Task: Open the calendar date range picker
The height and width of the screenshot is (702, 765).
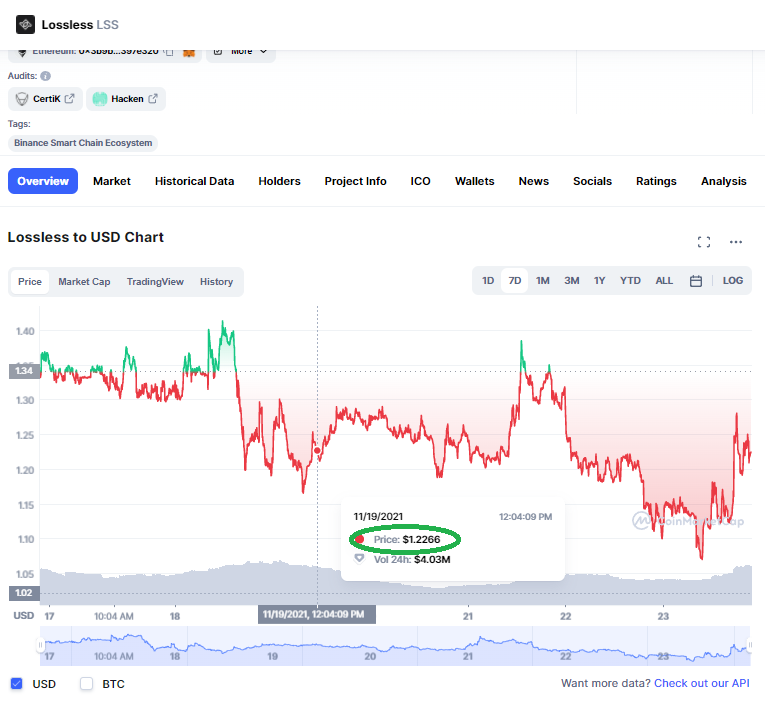Action: [x=696, y=281]
